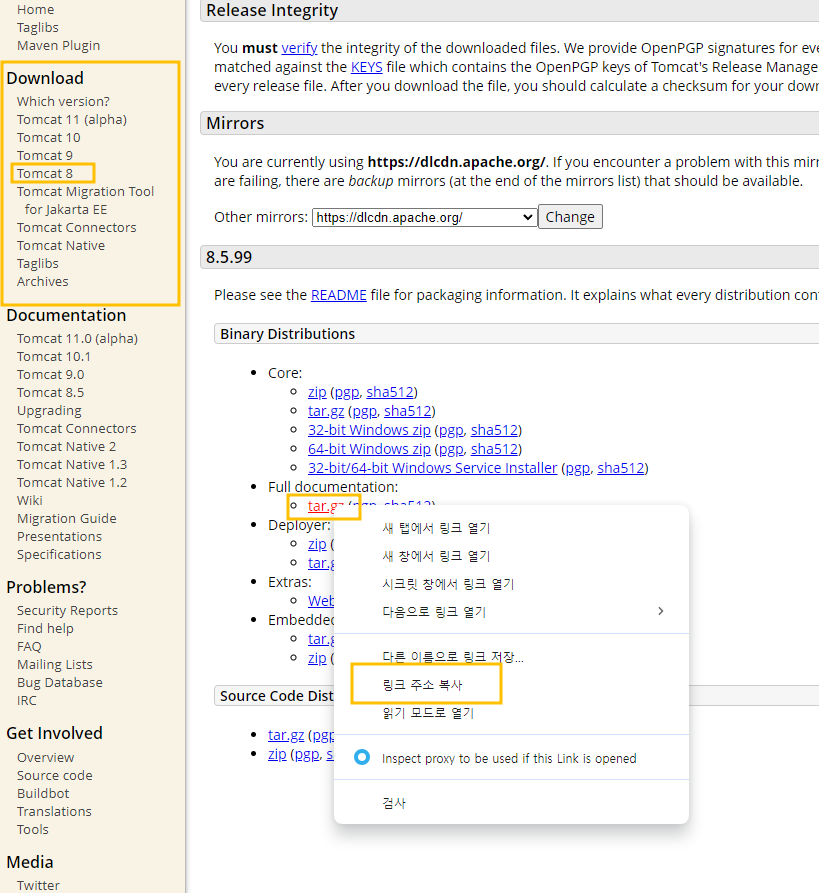Open Archives link under Download
The image size is (819, 893).
pos(42,281)
